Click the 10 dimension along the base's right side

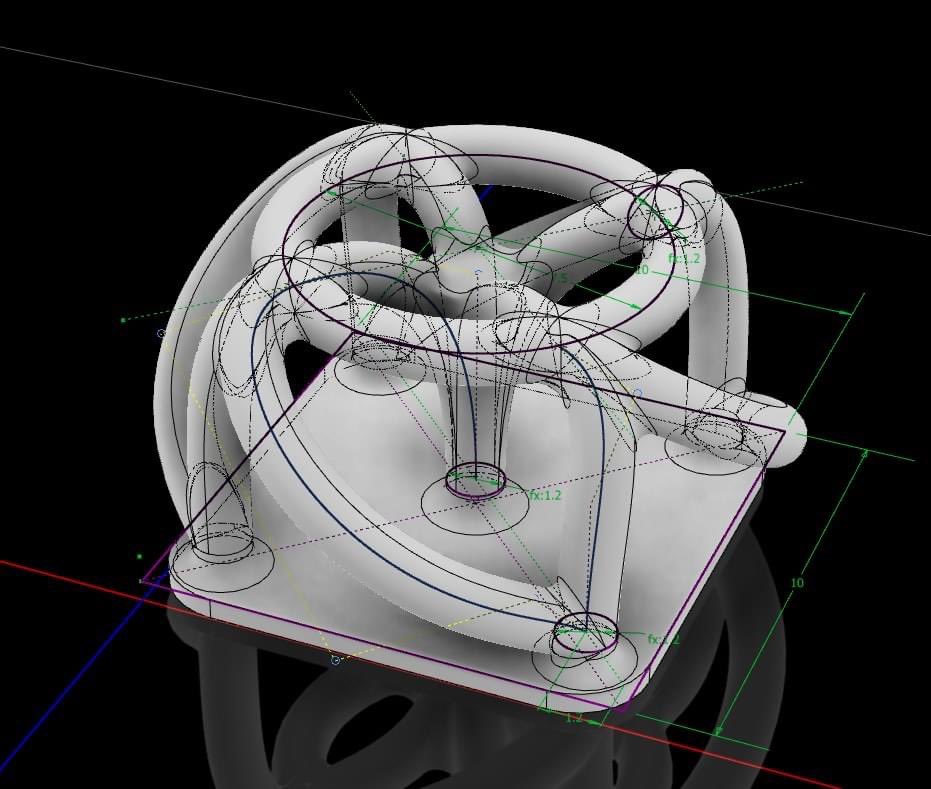coord(797,583)
